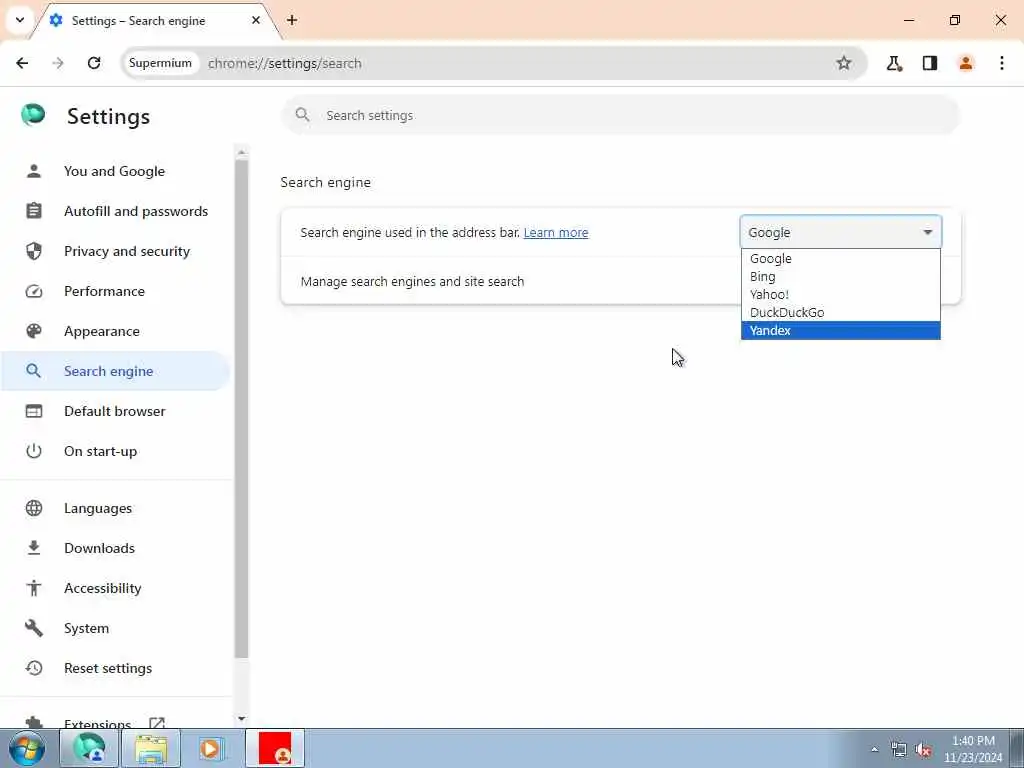Open Default browser settings
The height and width of the screenshot is (768, 1024).
pyautogui.click(x=115, y=411)
